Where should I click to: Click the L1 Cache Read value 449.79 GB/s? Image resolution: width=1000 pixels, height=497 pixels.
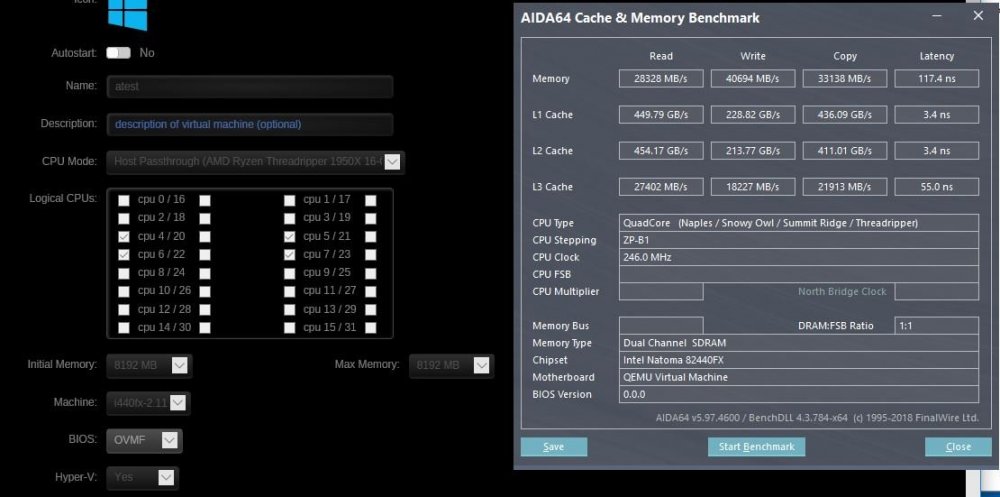(661, 115)
